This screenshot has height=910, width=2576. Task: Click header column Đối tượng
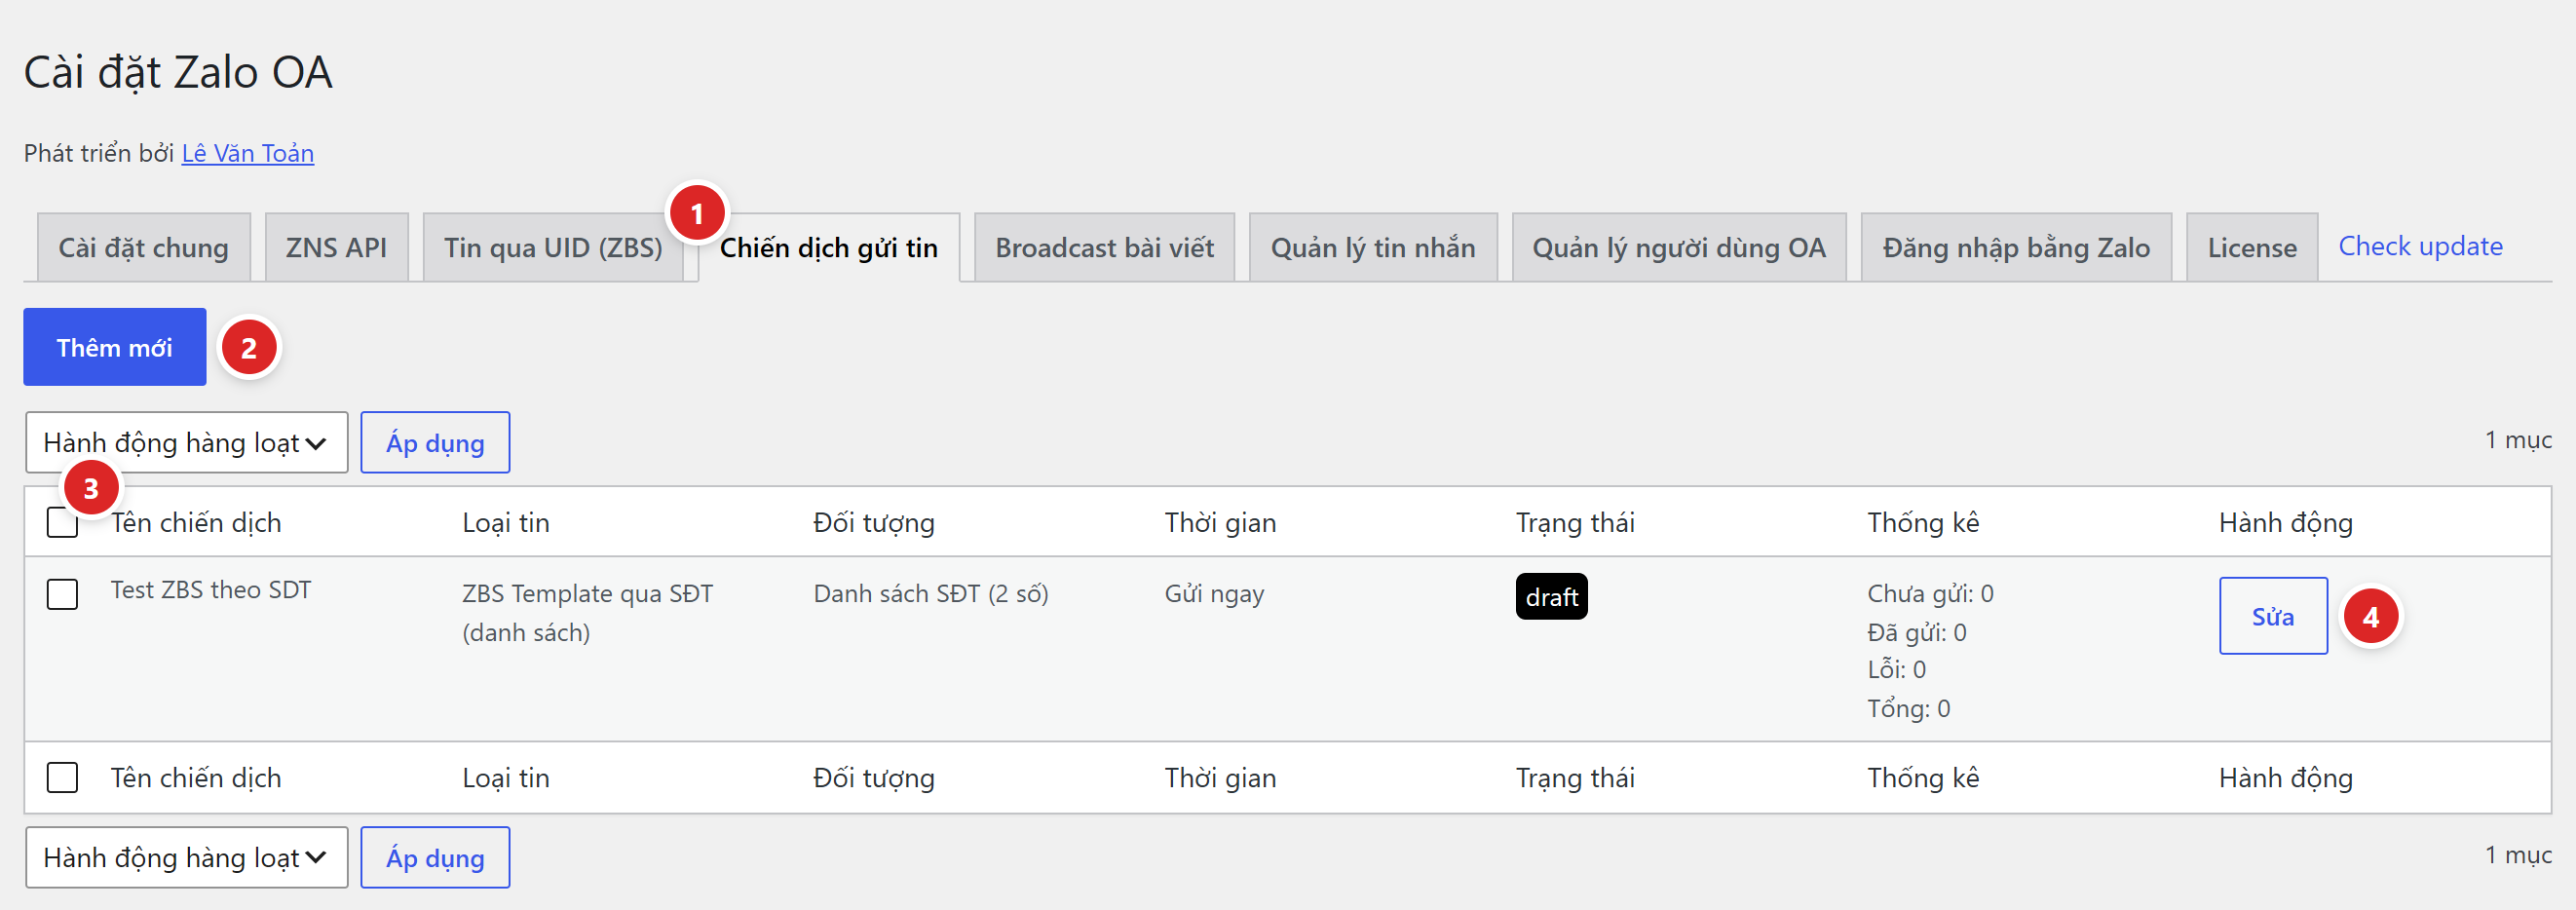pos(874,523)
